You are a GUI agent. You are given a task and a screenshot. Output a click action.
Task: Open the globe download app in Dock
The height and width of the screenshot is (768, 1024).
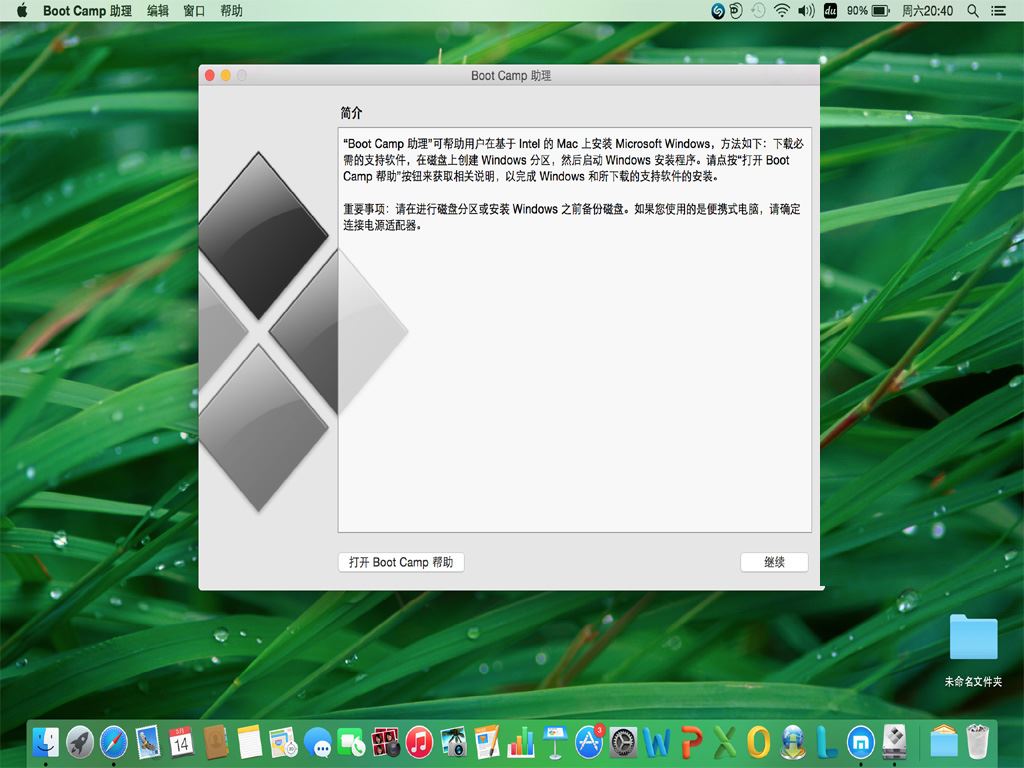coord(793,742)
